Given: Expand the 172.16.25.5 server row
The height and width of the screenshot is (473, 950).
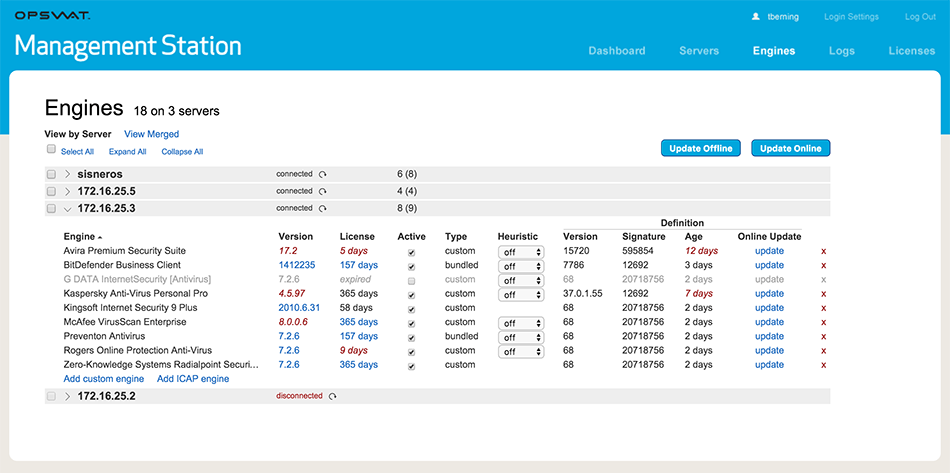Looking at the screenshot, I should tap(68, 191).
